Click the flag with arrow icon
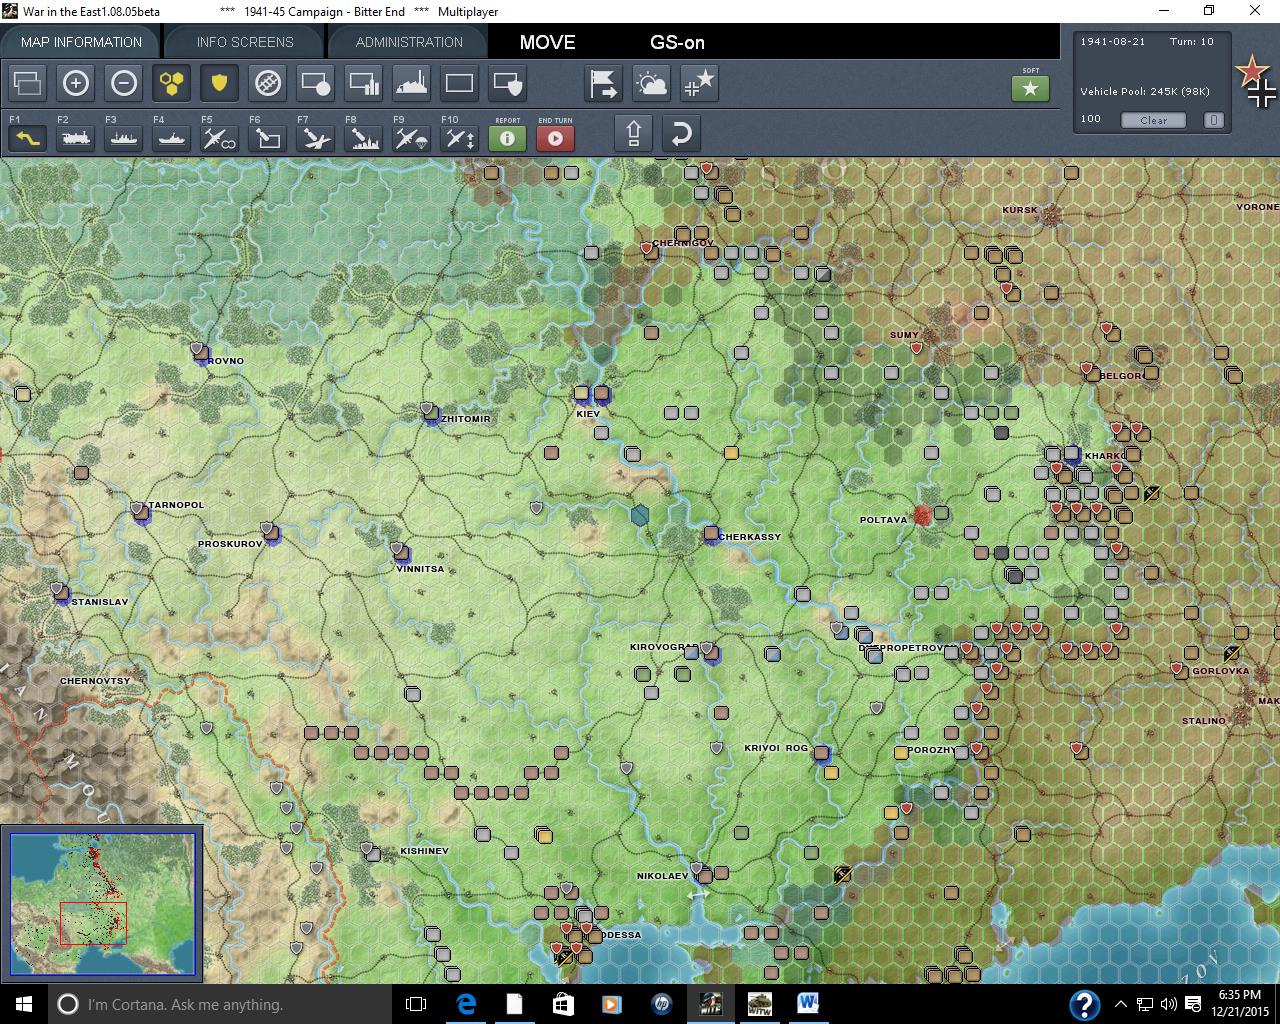 pyautogui.click(x=604, y=83)
